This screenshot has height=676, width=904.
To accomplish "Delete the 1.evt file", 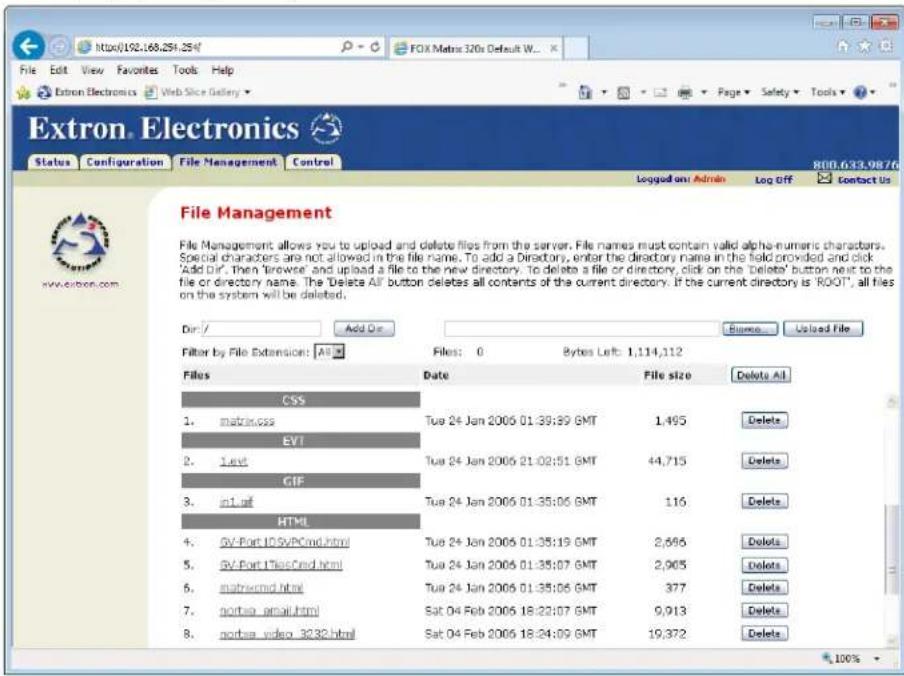I will coord(764,460).
